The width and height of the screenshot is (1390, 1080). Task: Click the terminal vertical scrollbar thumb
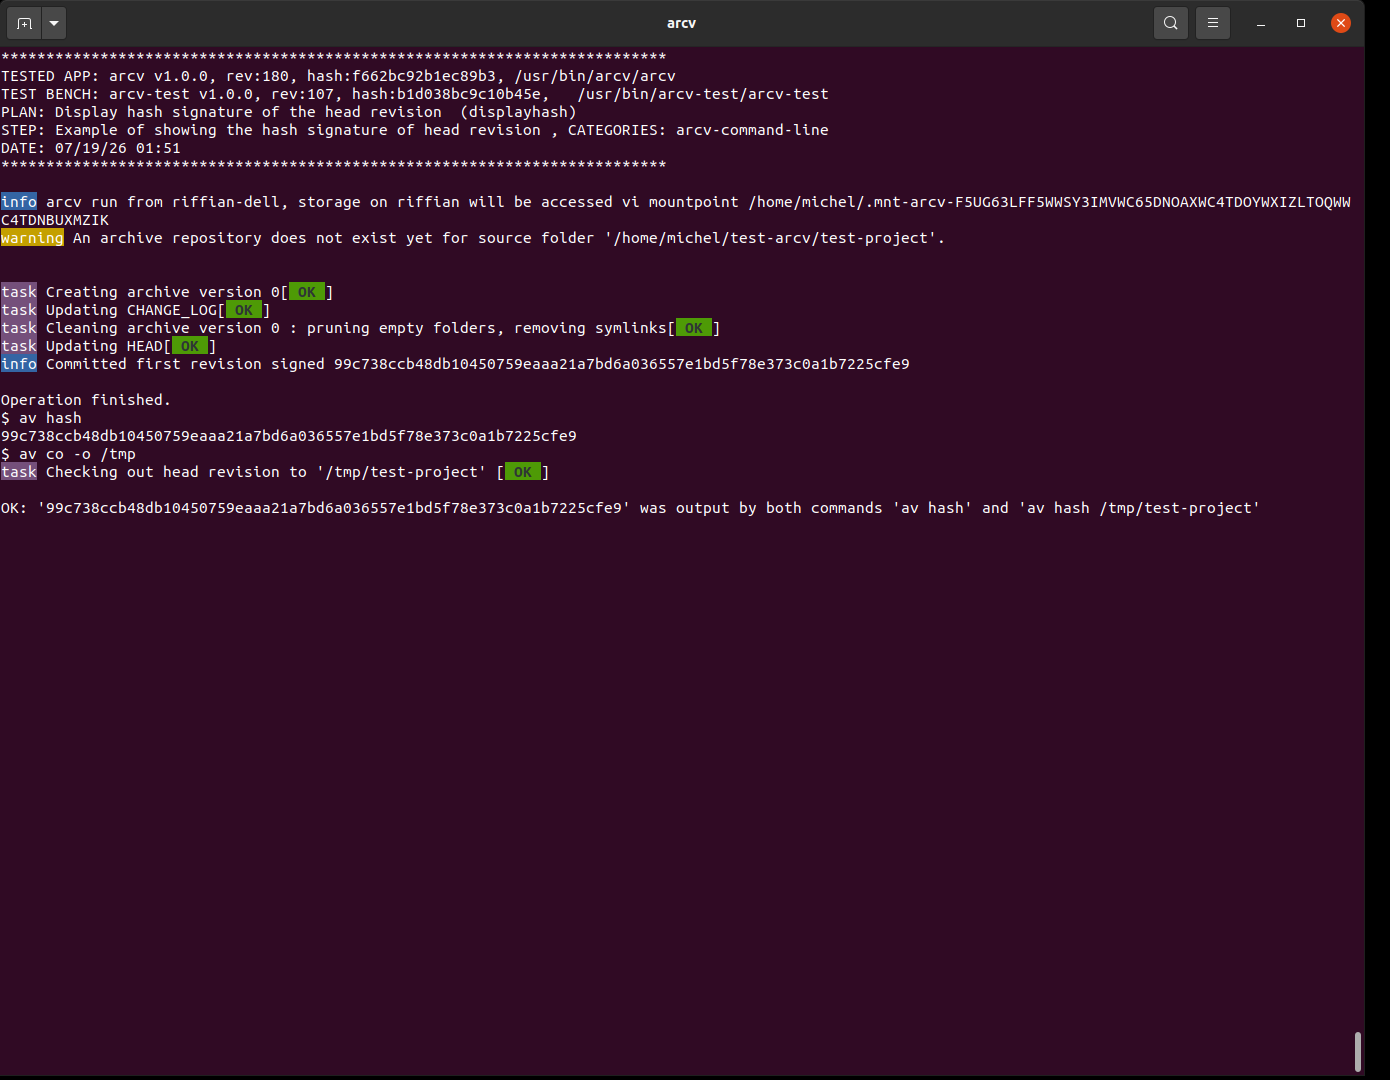tap(1357, 1051)
